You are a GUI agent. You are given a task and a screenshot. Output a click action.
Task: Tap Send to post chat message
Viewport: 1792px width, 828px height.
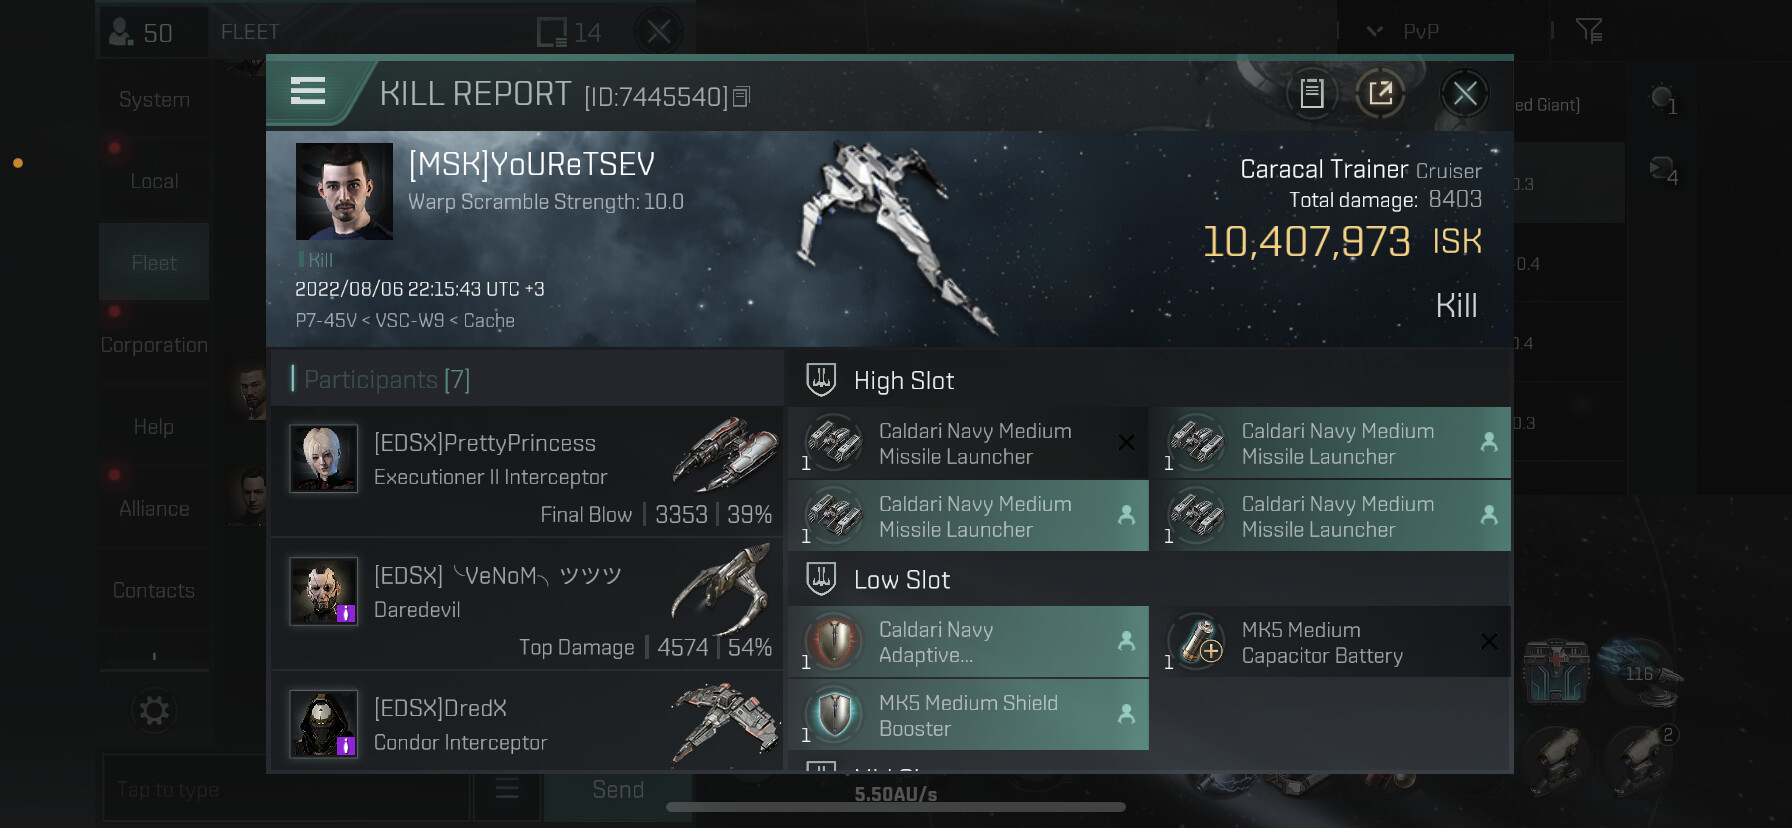point(618,790)
